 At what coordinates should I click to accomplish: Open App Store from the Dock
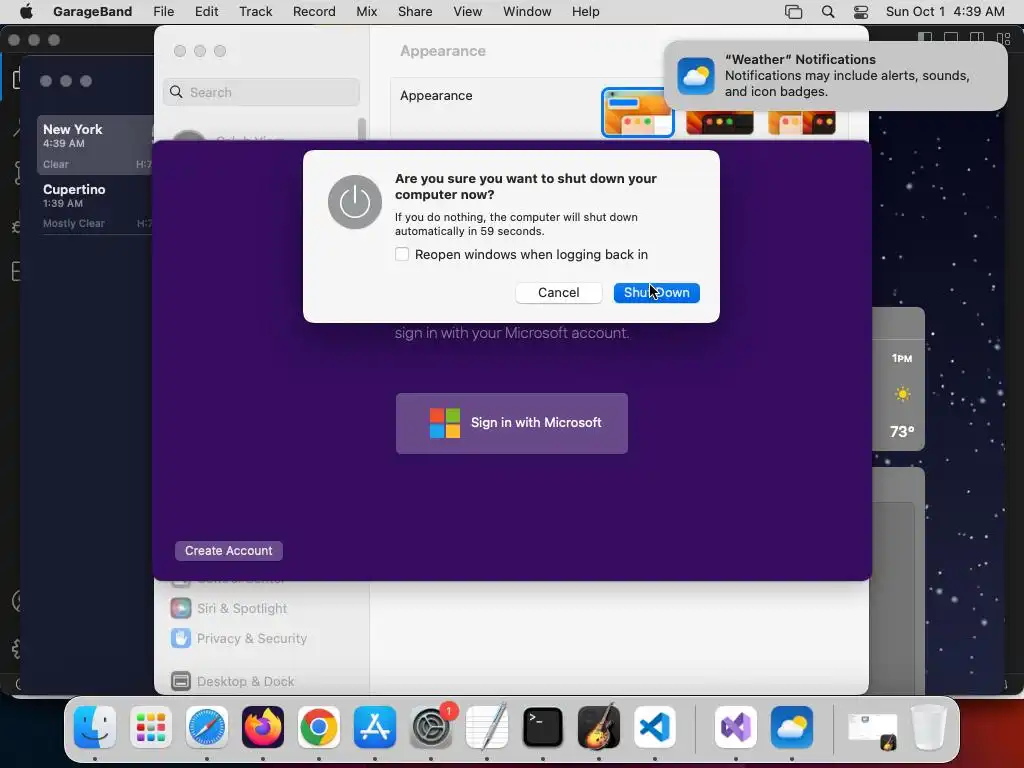(x=375, y=727)
